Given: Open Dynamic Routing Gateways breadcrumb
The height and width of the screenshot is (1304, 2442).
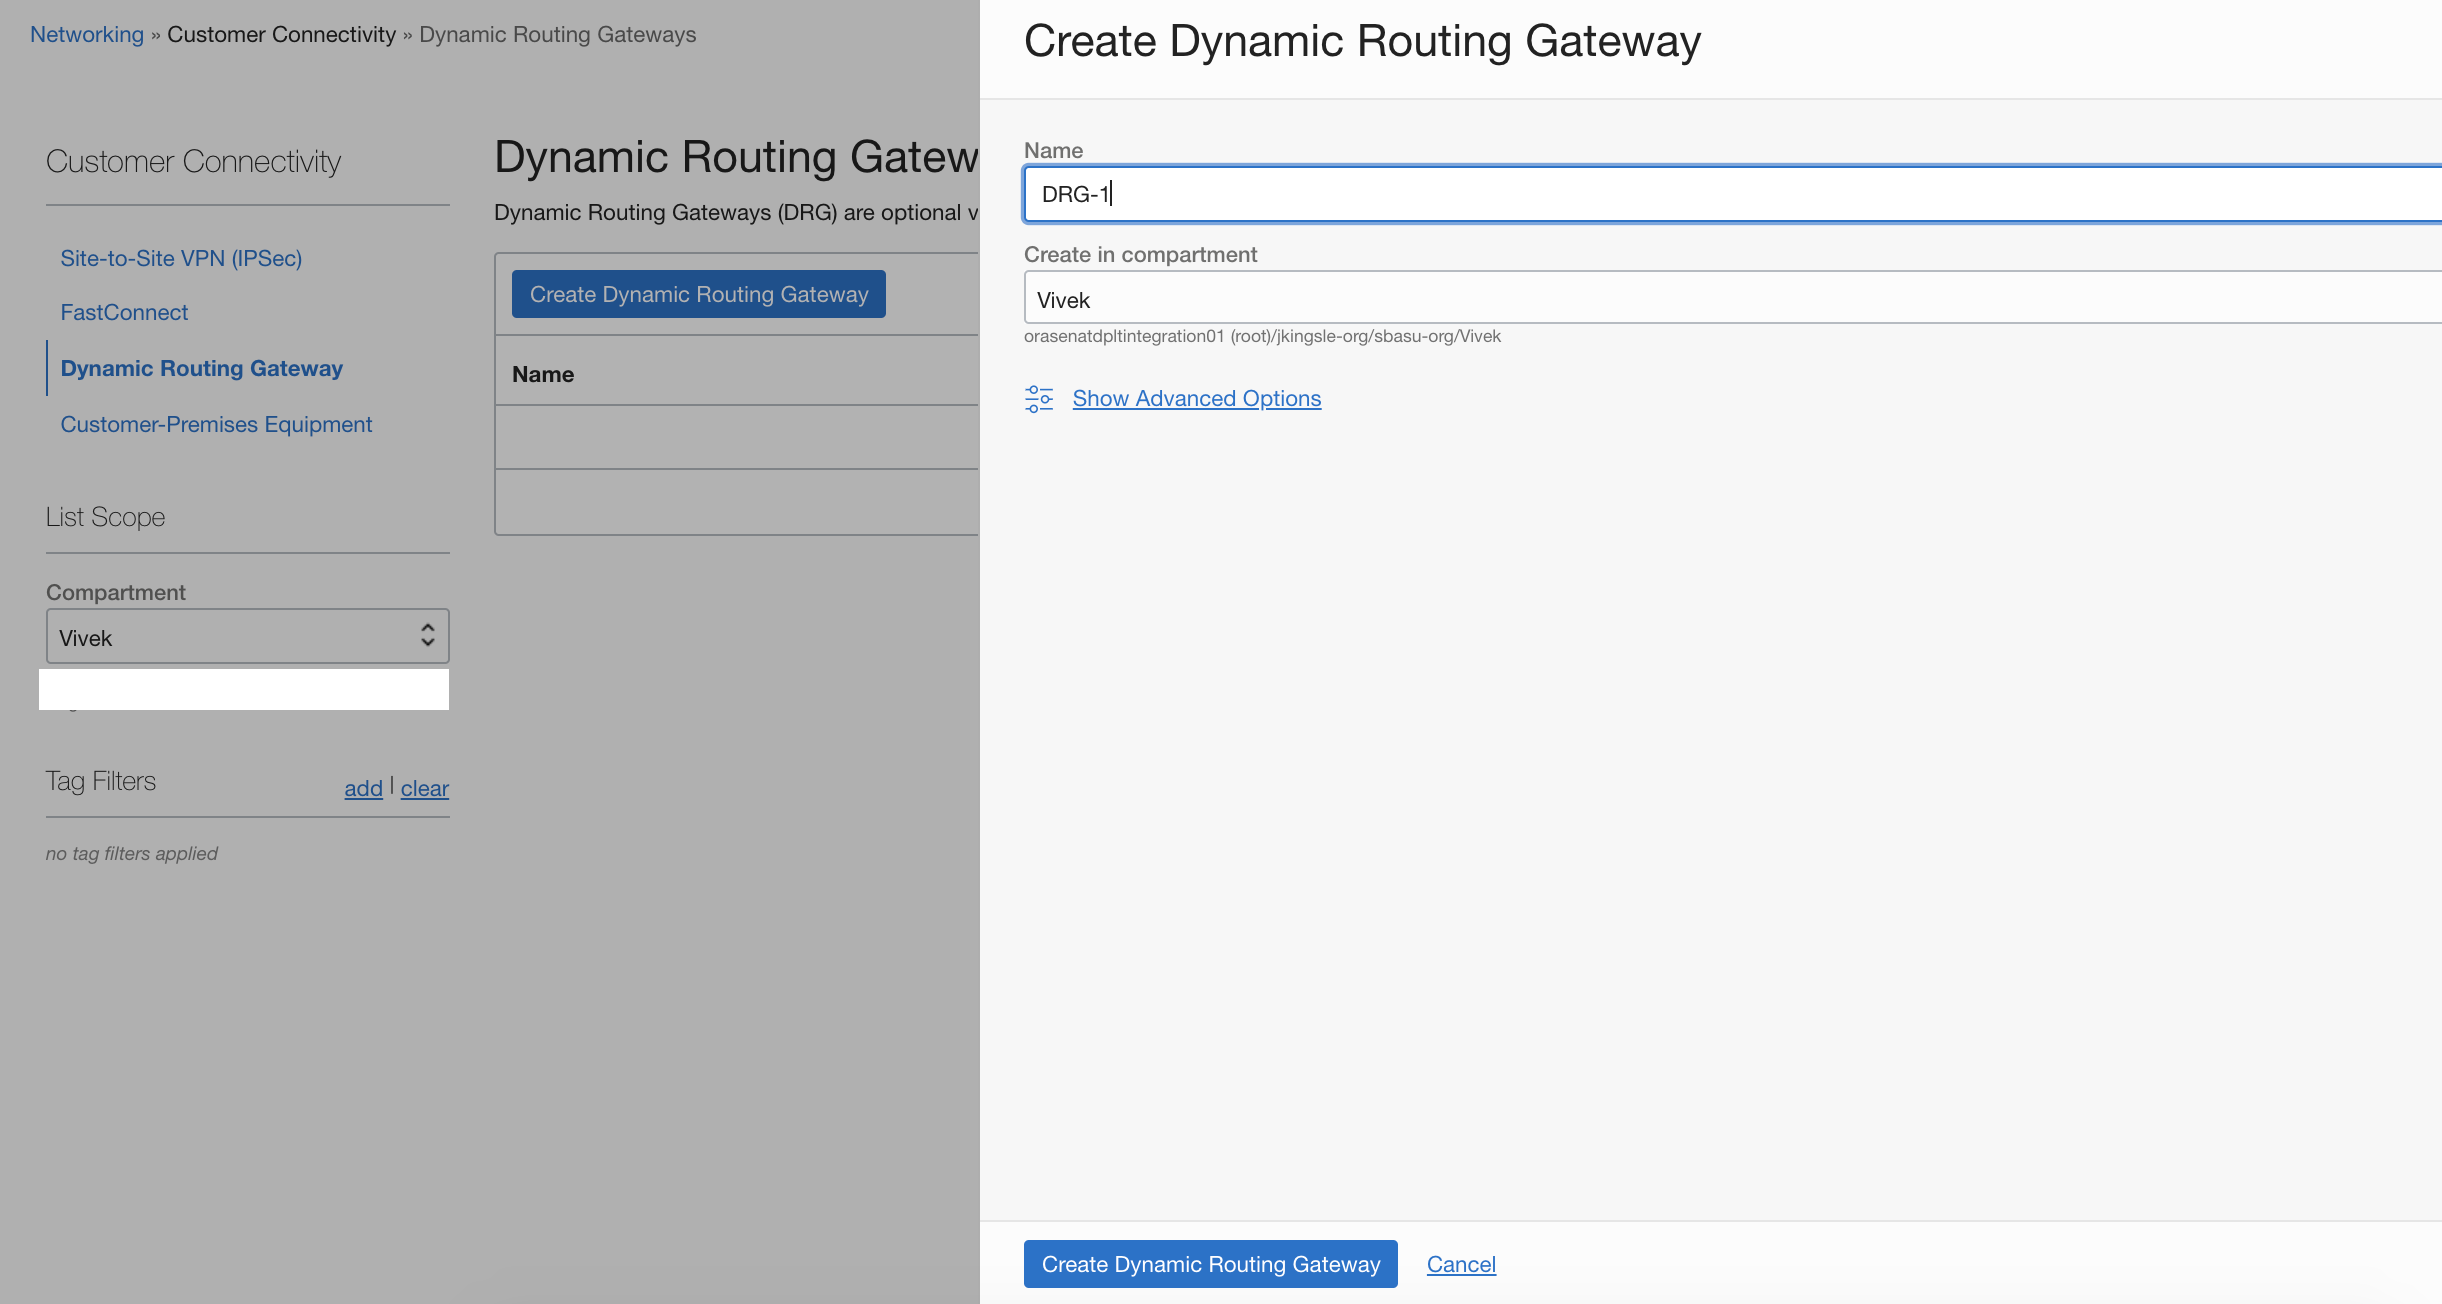Looking at the screenshot, I should click(557, 34).
